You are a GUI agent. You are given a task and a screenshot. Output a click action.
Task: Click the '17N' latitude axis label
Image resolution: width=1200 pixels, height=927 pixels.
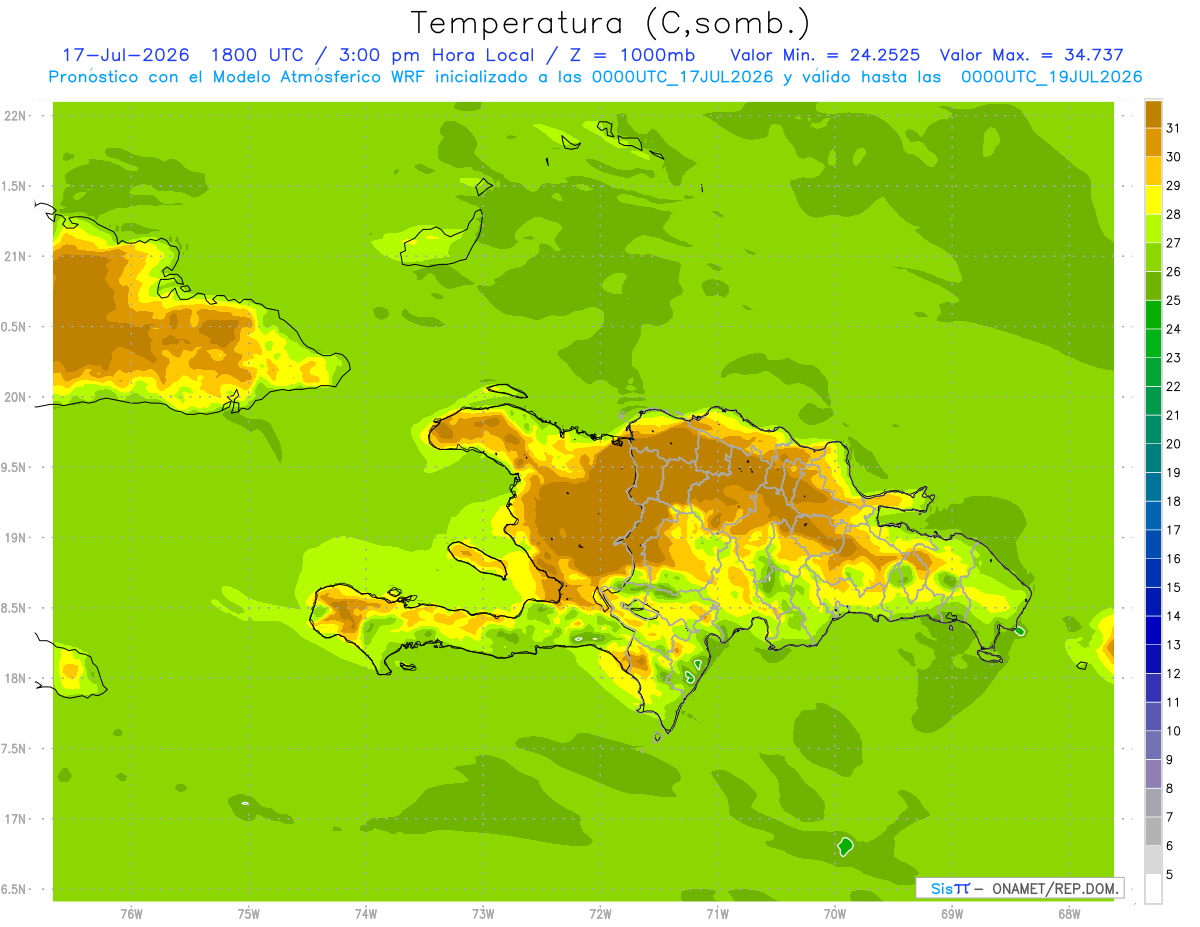[x=15, y=819]
